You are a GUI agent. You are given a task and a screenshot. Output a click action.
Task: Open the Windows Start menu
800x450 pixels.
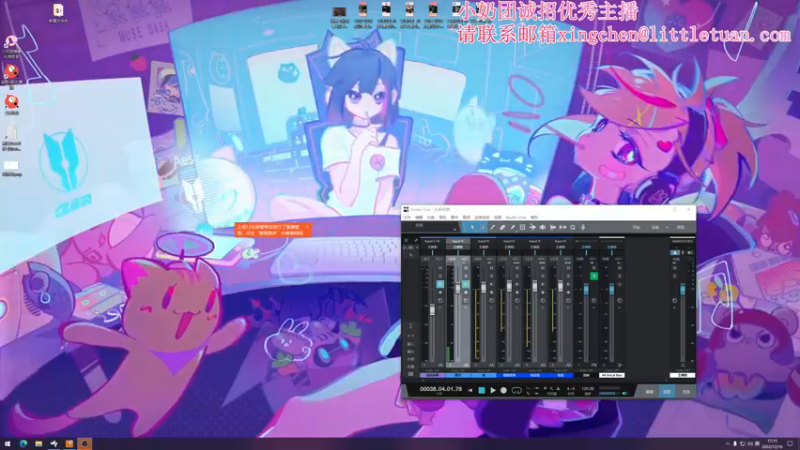click(7, 444)
